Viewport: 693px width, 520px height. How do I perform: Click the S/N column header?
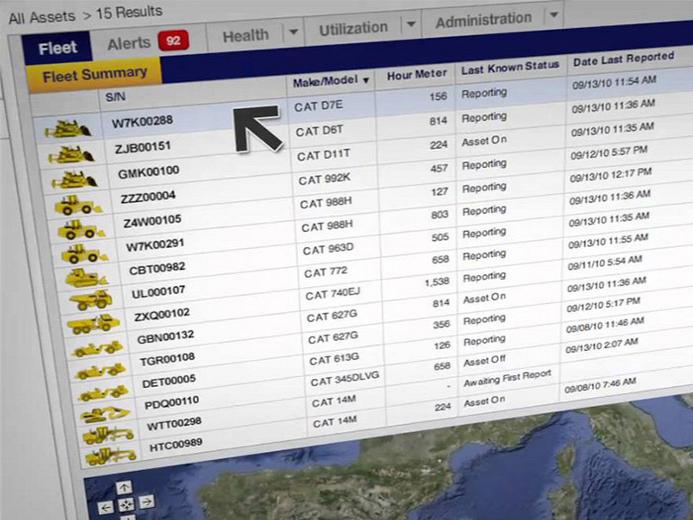[x=115, y=97]
